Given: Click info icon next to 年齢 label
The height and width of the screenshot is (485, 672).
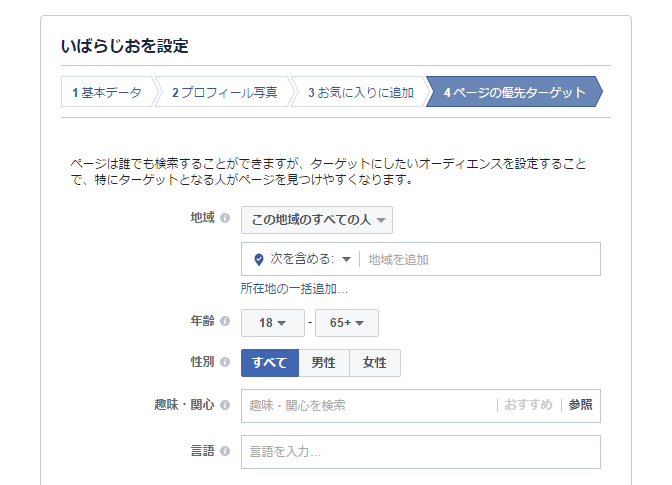Looking at the screenshot, I should point(225,321).
